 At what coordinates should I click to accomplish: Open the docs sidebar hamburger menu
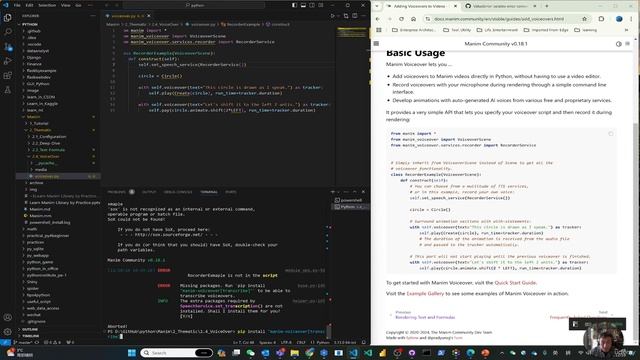pyautogui.click(x=376, y=44)
